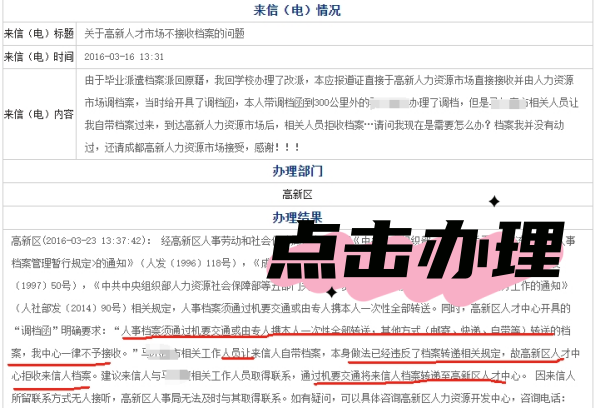Click the underlined text "本身做法已经违反了档案转递相关规定"
600x408 pixels.
click(x=416, y=353)
